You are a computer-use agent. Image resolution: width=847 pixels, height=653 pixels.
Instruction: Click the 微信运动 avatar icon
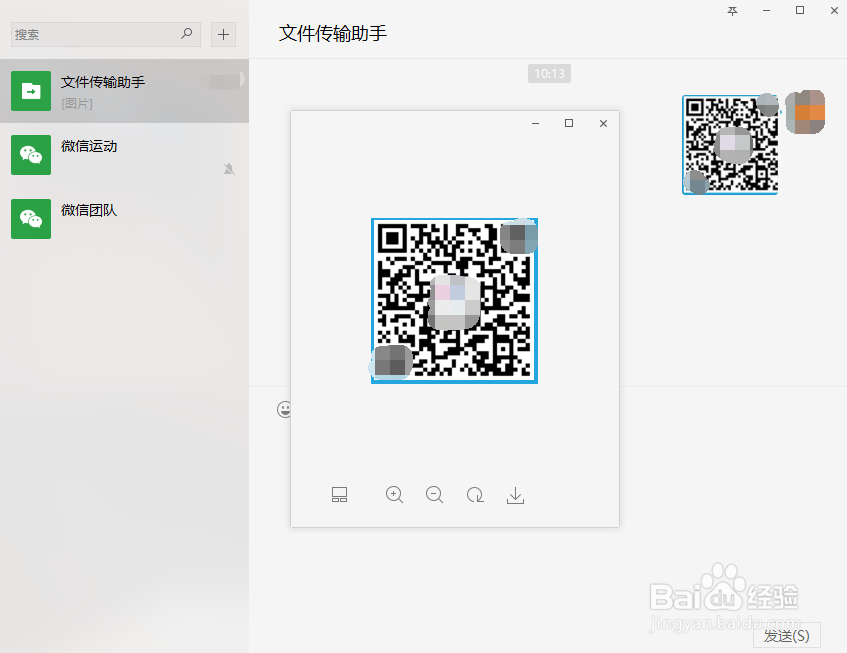(31, 155)
